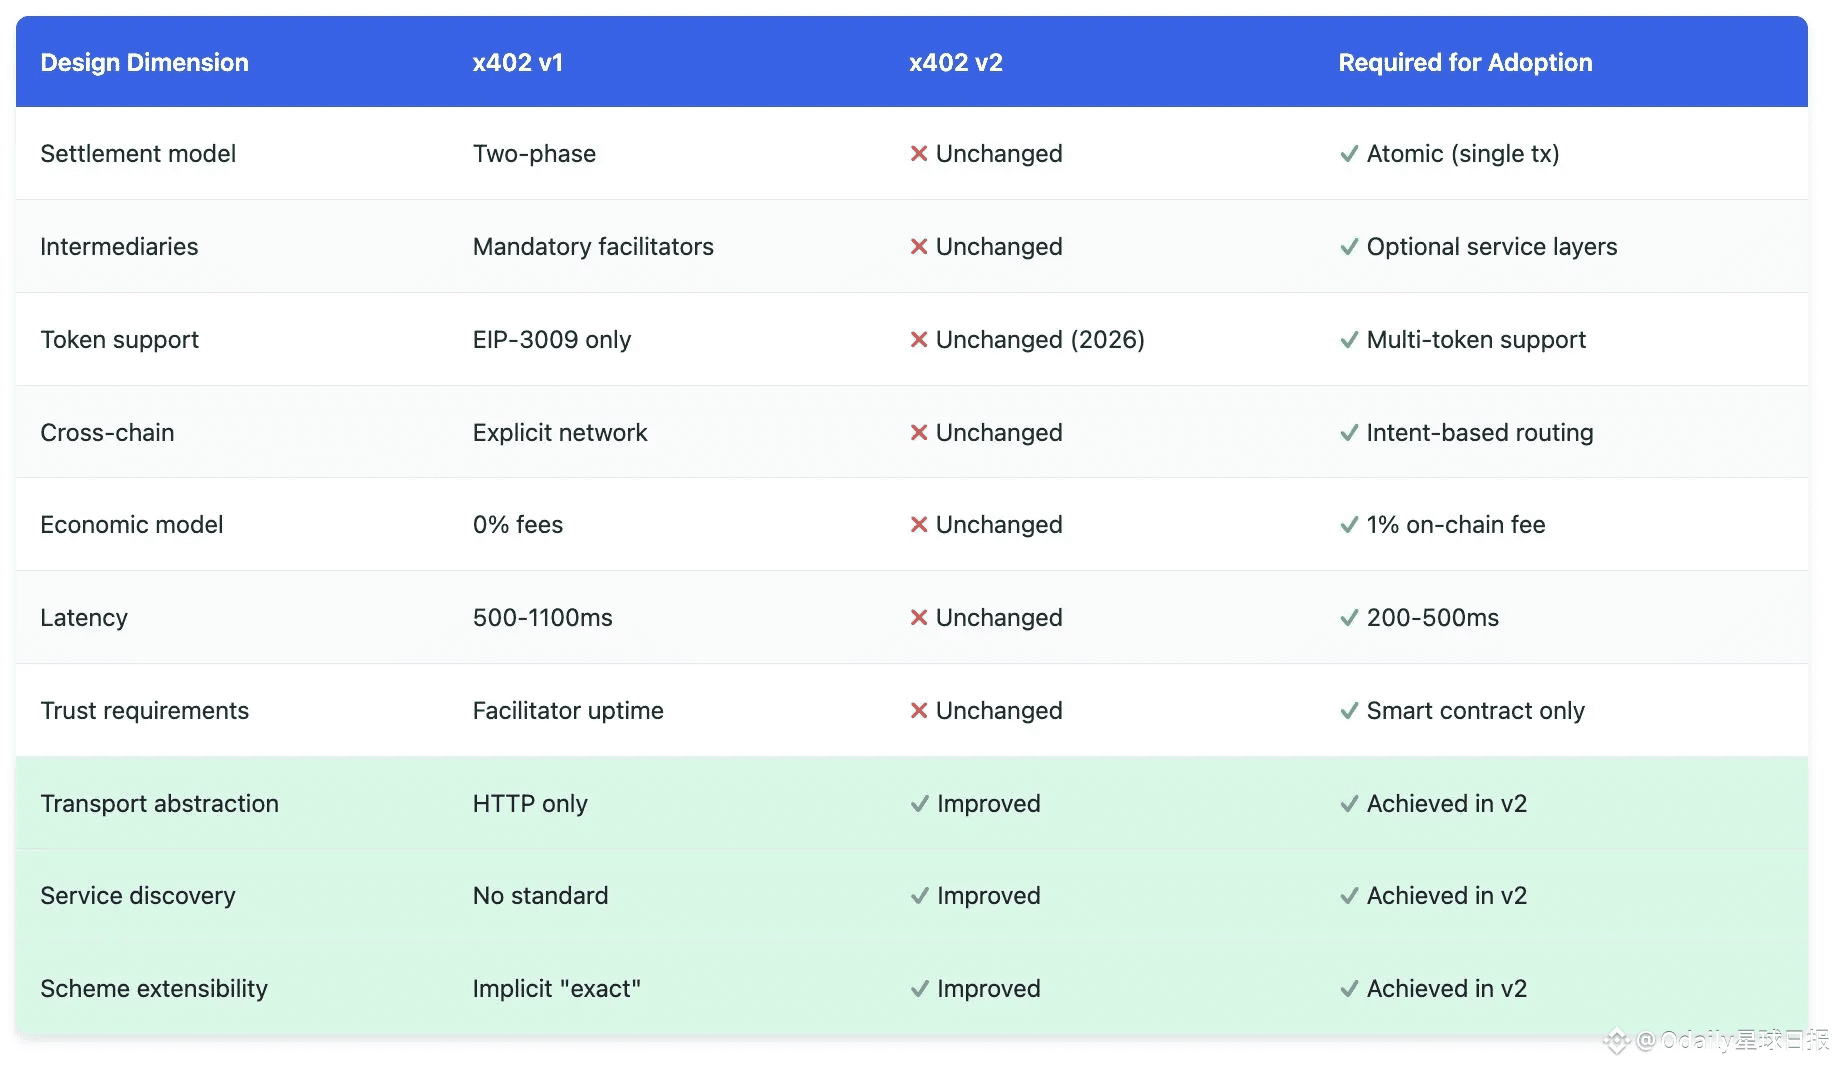Viewport: 1838px width, 1066px height.
Task: Select the Scheme extensibility row label
Action: [x=154, y=989]
